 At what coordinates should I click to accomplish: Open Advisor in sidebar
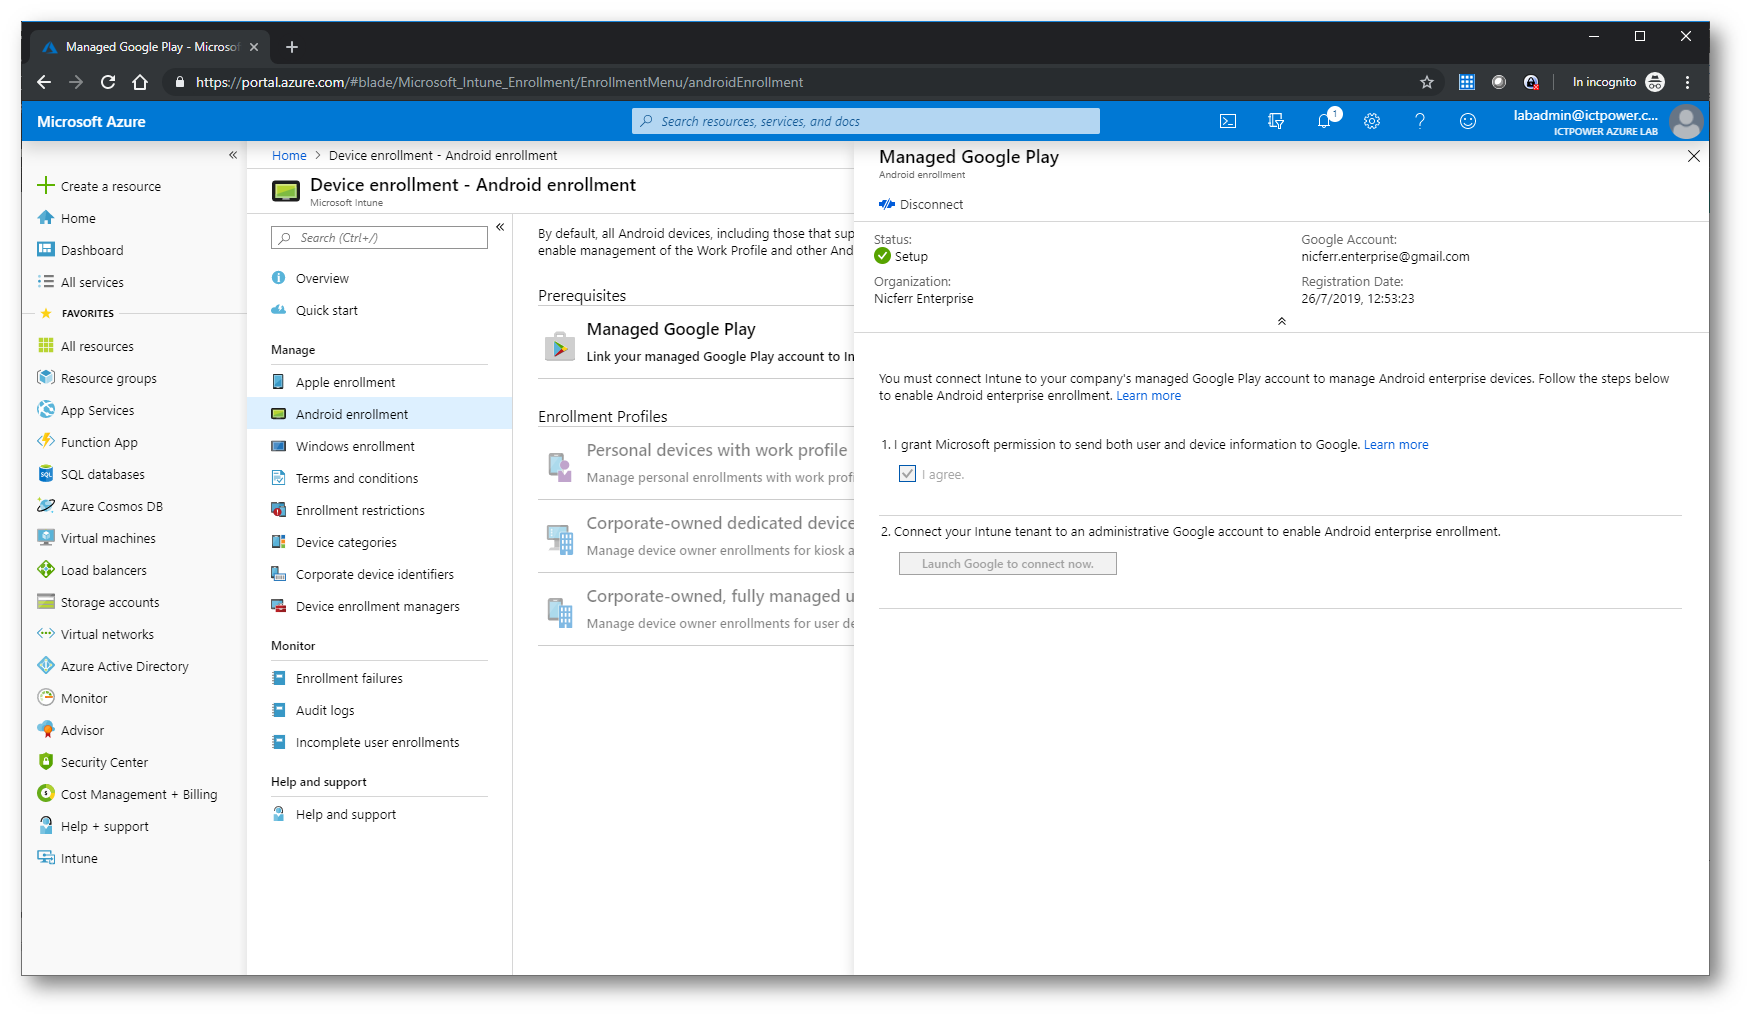pos(70,730)
